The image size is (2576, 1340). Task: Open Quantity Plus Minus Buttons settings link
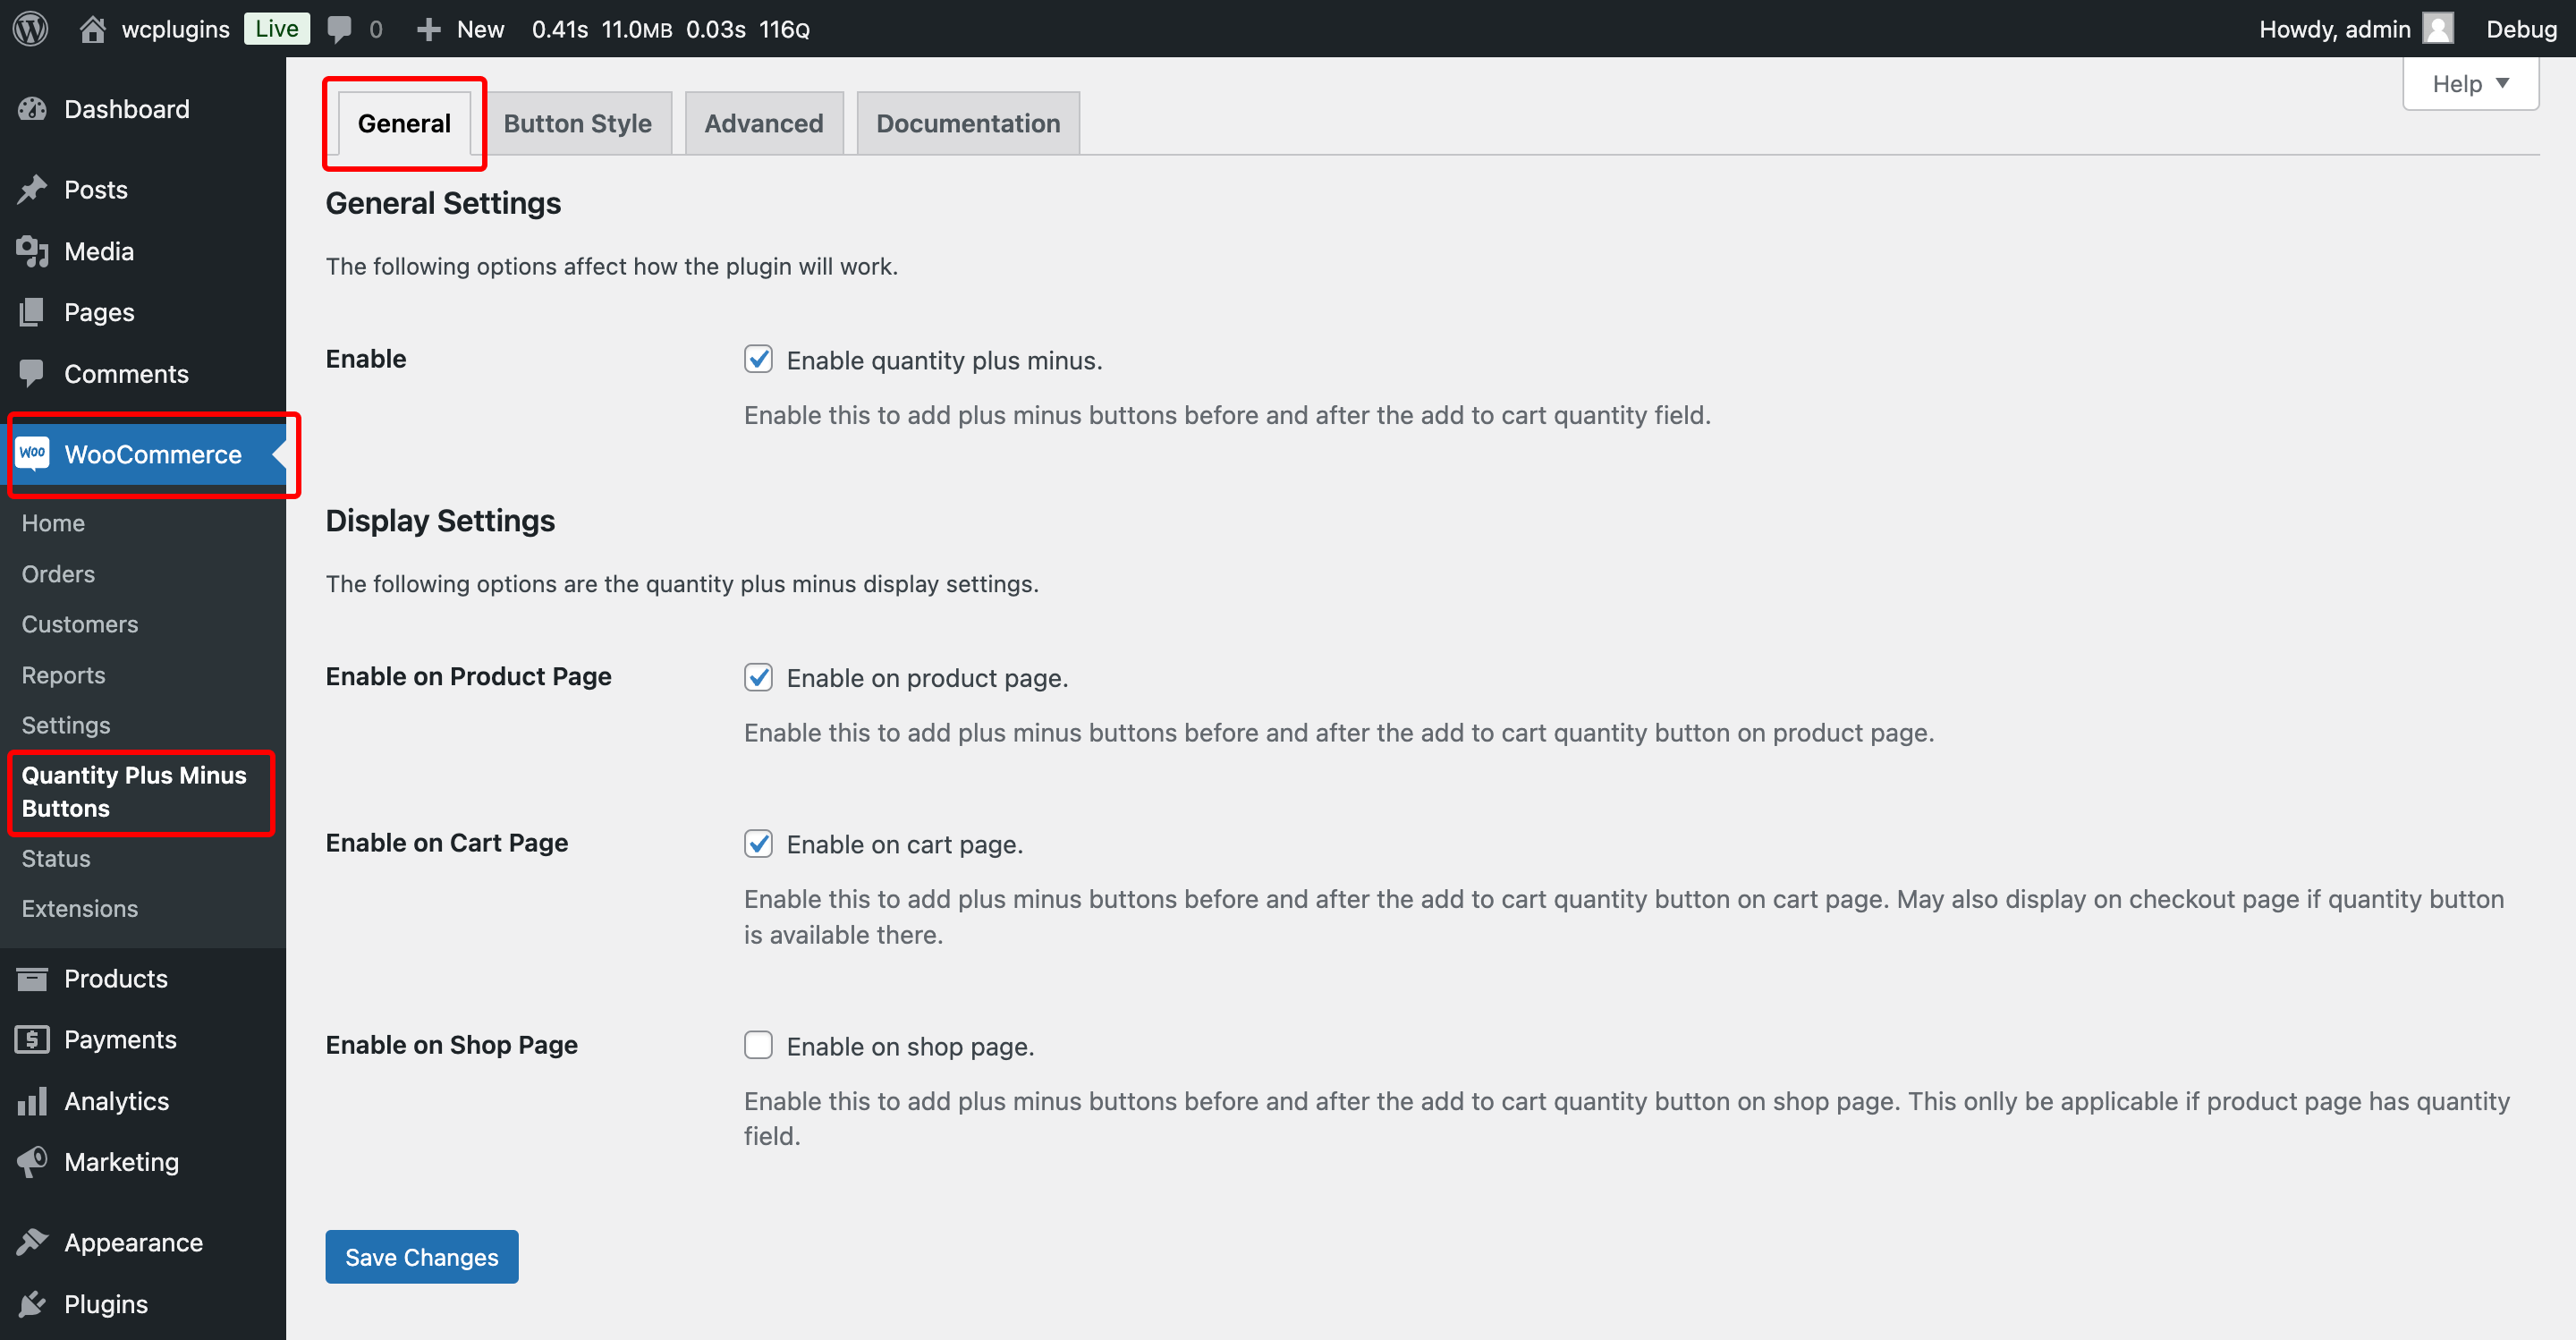(x=133, y=791)
